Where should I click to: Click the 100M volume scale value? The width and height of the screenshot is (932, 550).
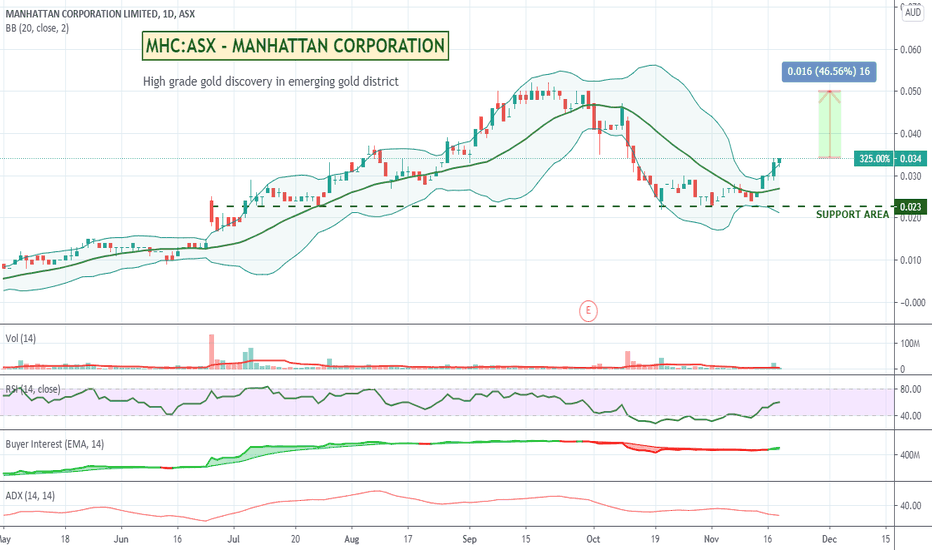coord(909,344)
